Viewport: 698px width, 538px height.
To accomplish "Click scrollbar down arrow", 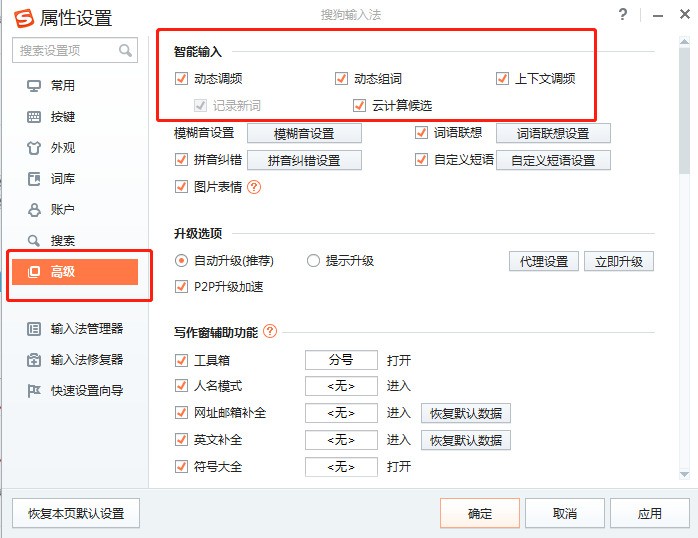I will (x=685, y=475).
